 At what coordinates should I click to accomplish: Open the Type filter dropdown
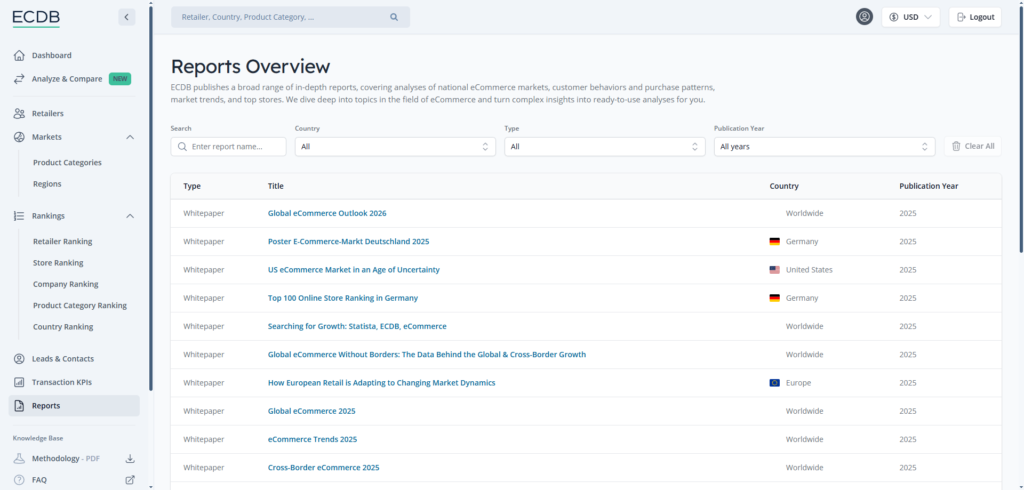click(606, 147)
